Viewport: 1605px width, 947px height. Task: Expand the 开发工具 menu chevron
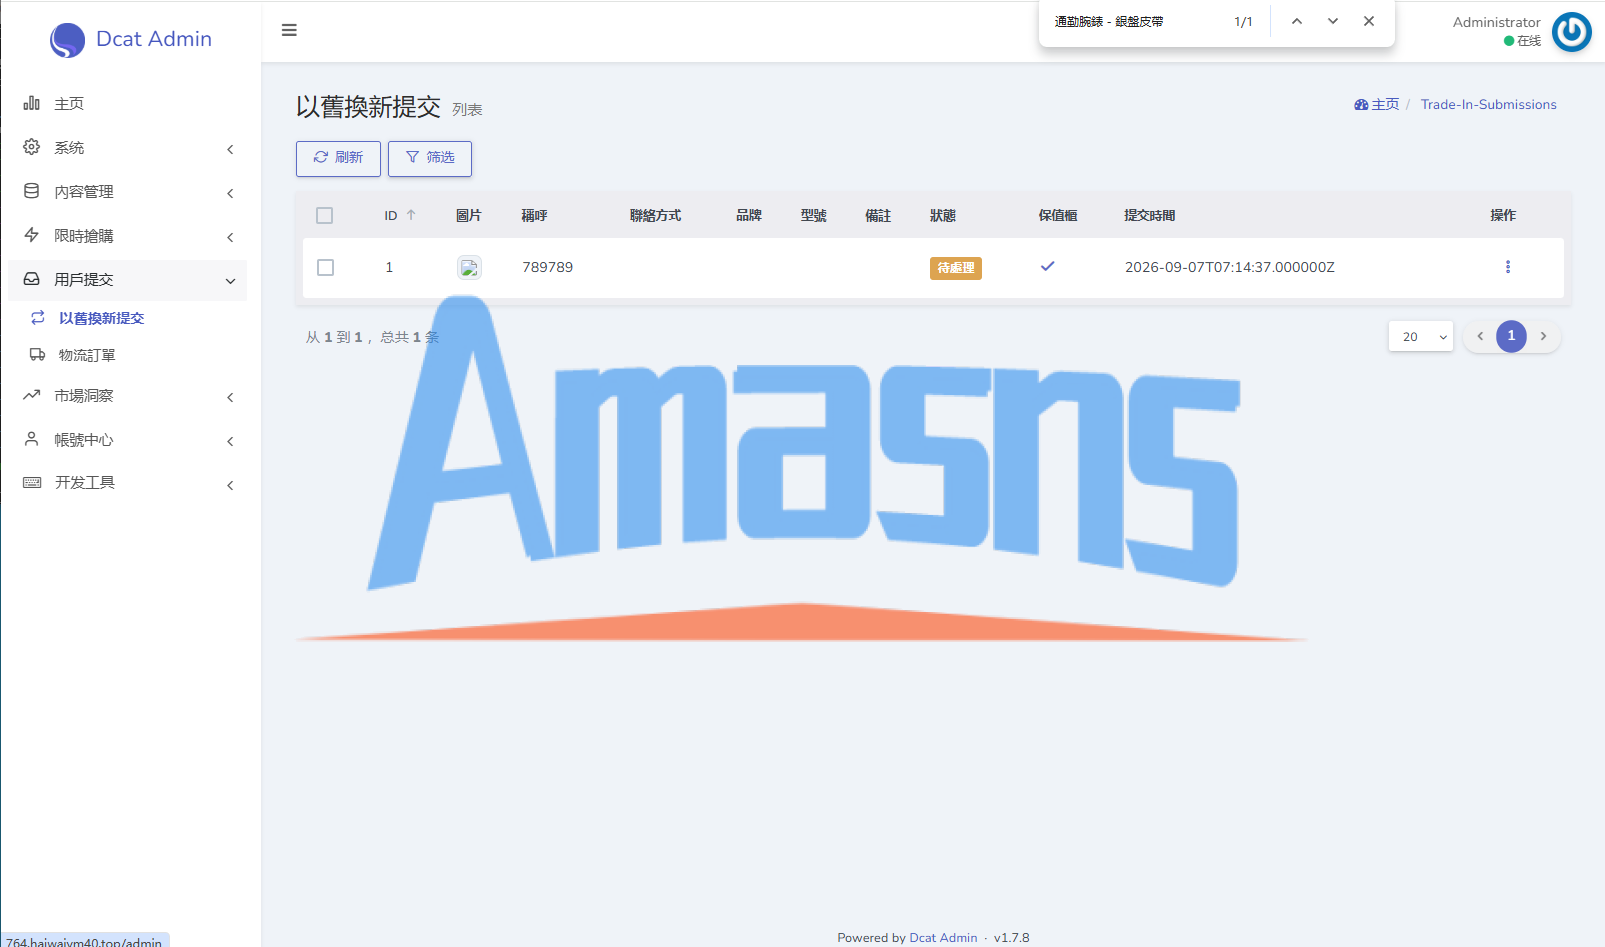pyautogui.click(x=230, y=485)
